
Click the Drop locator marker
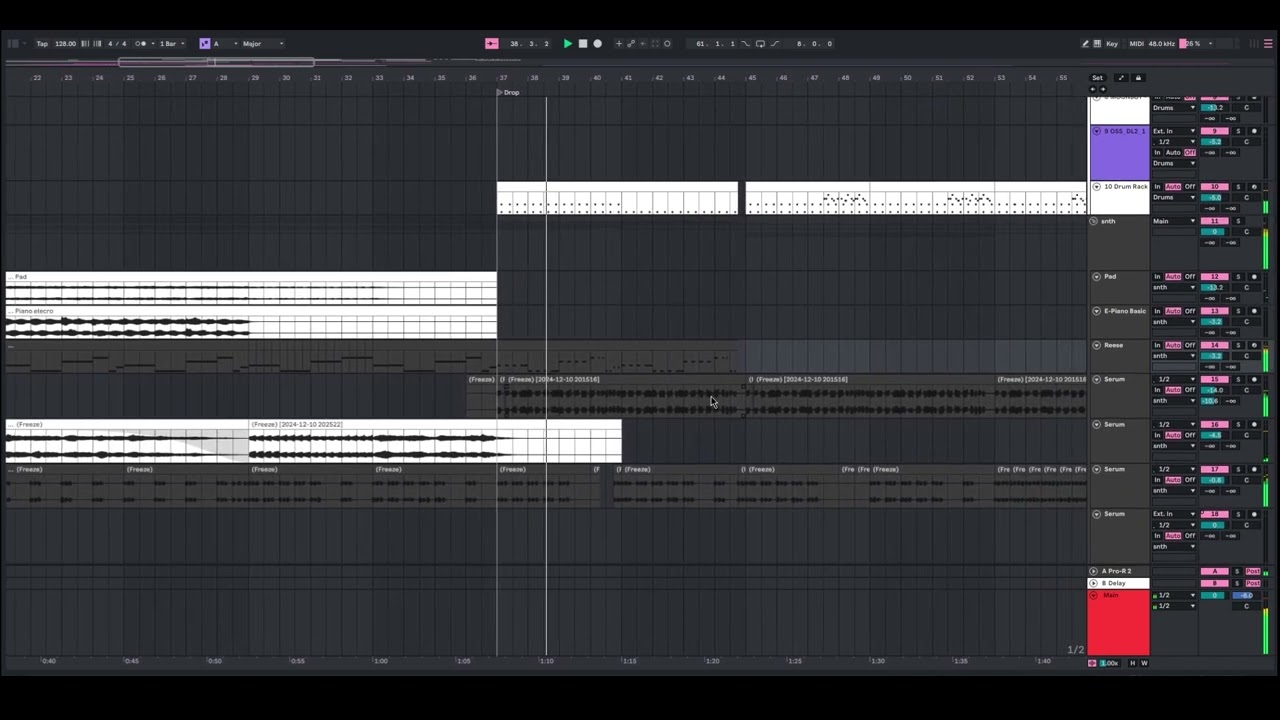click(x=510, y=92)
